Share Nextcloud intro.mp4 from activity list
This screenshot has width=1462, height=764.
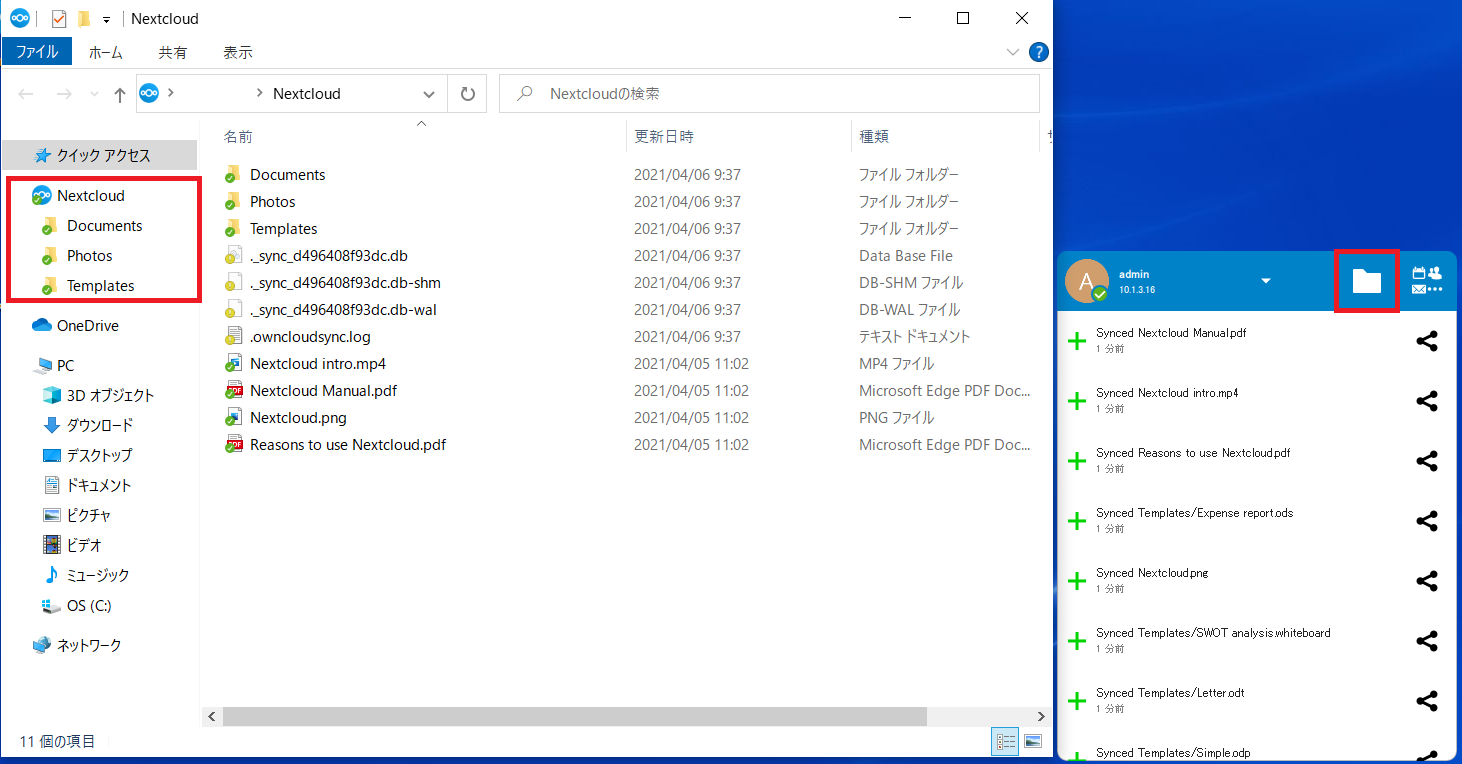click(1427, 401)
